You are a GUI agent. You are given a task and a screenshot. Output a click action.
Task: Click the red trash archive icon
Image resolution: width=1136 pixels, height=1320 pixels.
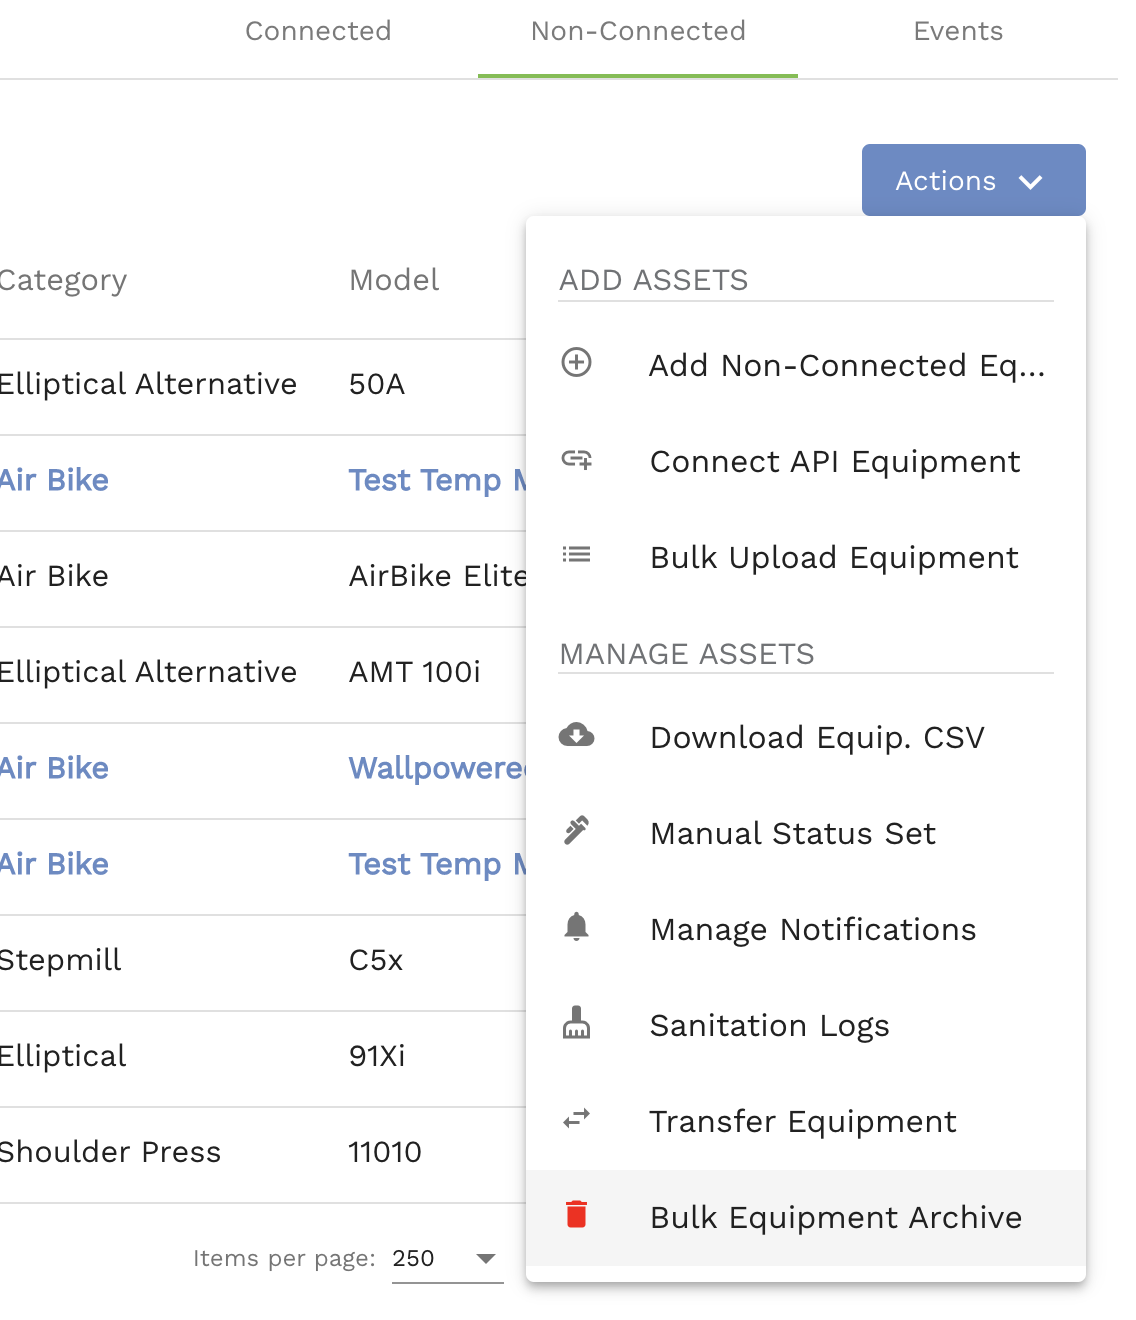(x=576, y=1214)
